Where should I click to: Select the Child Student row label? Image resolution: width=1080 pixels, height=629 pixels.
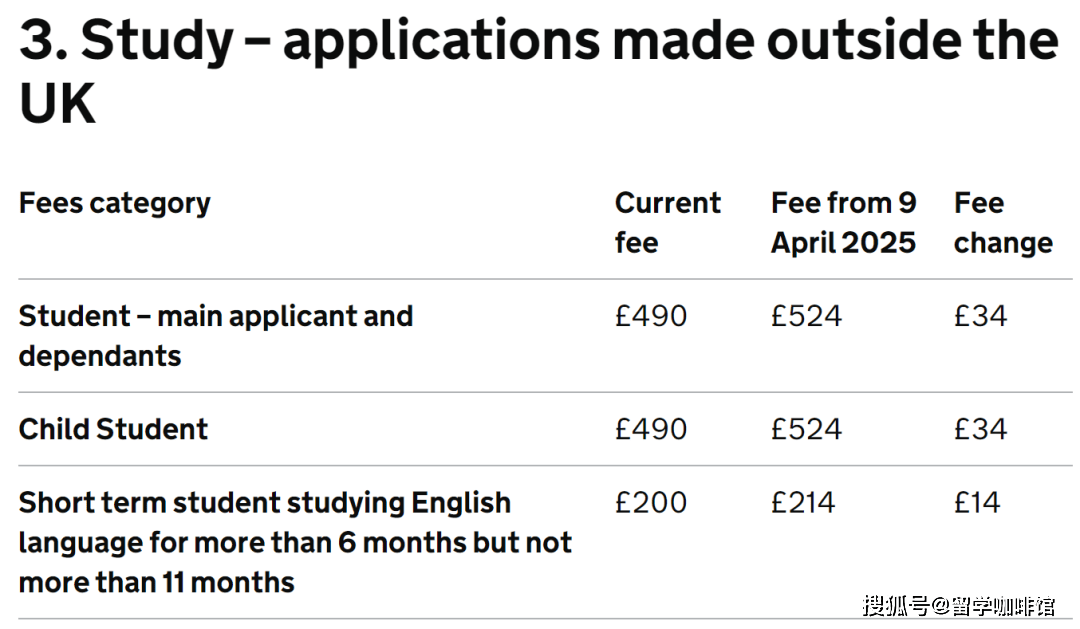pos(113,429)
